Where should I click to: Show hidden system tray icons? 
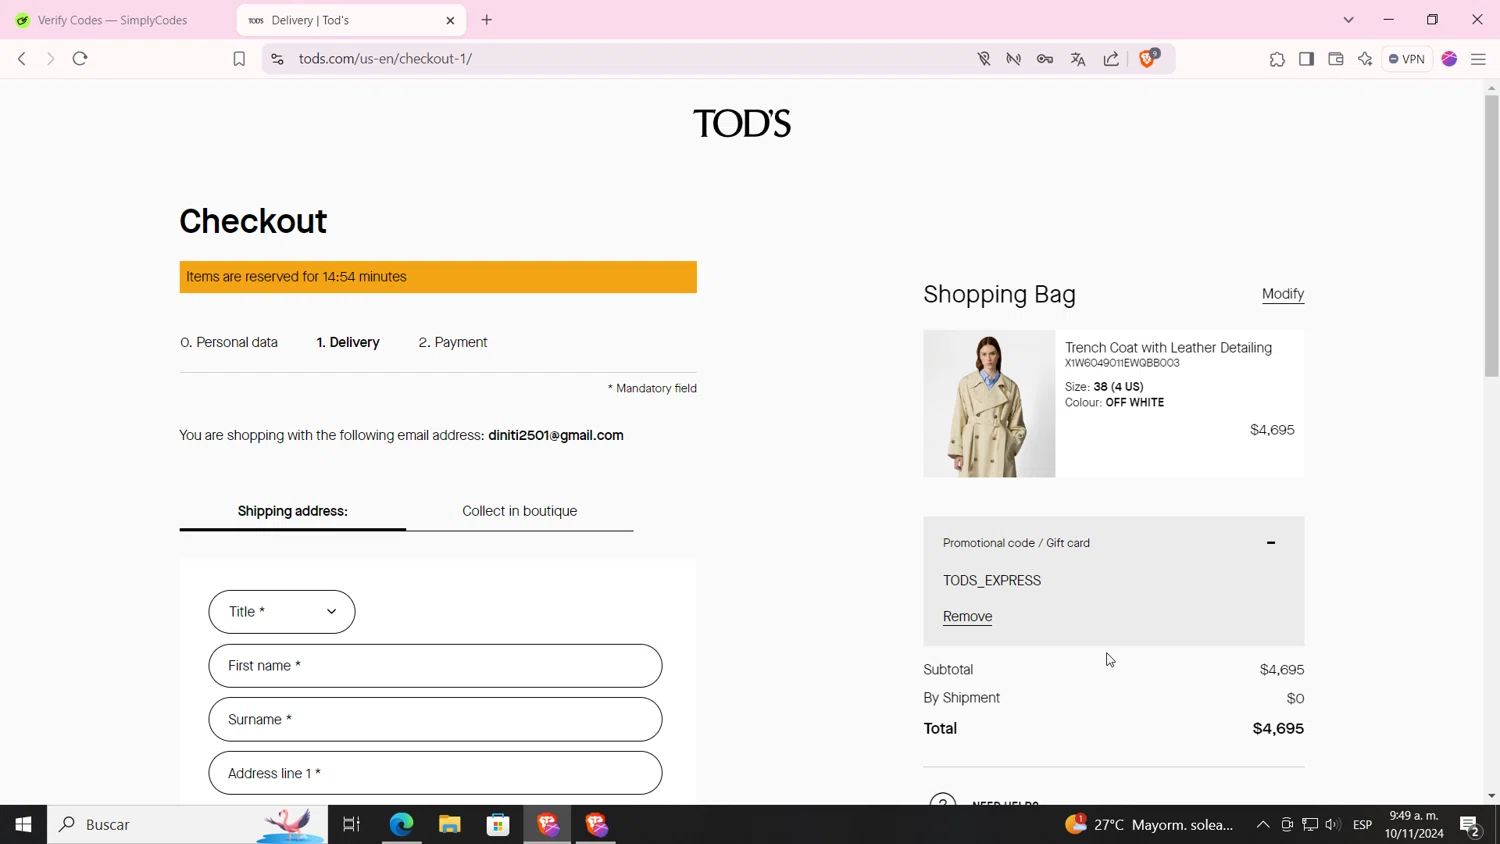click(x=1263, y=825)
